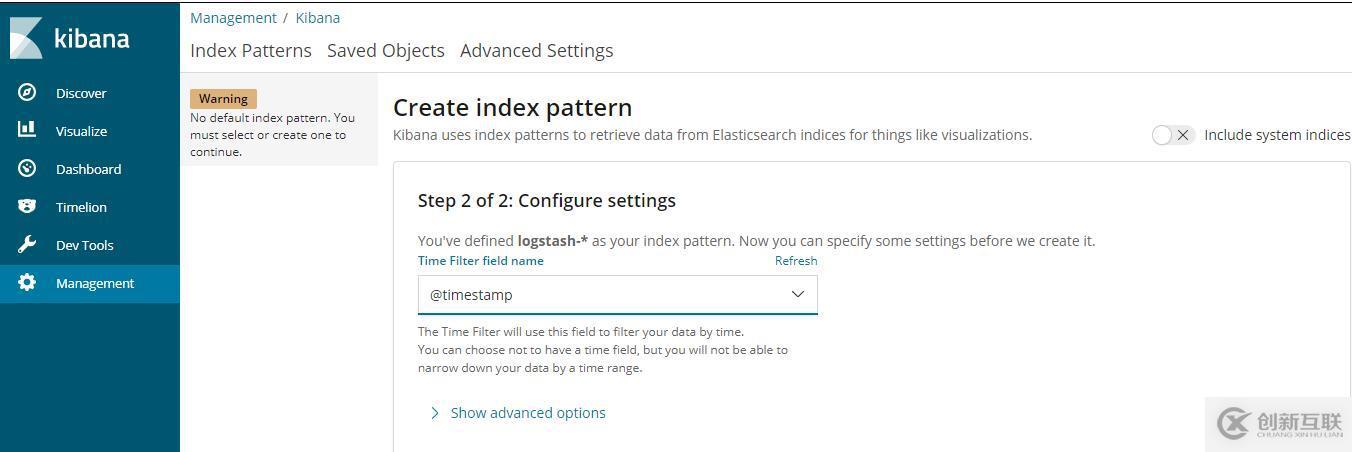Switch to the Saved Objects tab
Viewport: 1352px width, 452px height.
tap(385, 51)
